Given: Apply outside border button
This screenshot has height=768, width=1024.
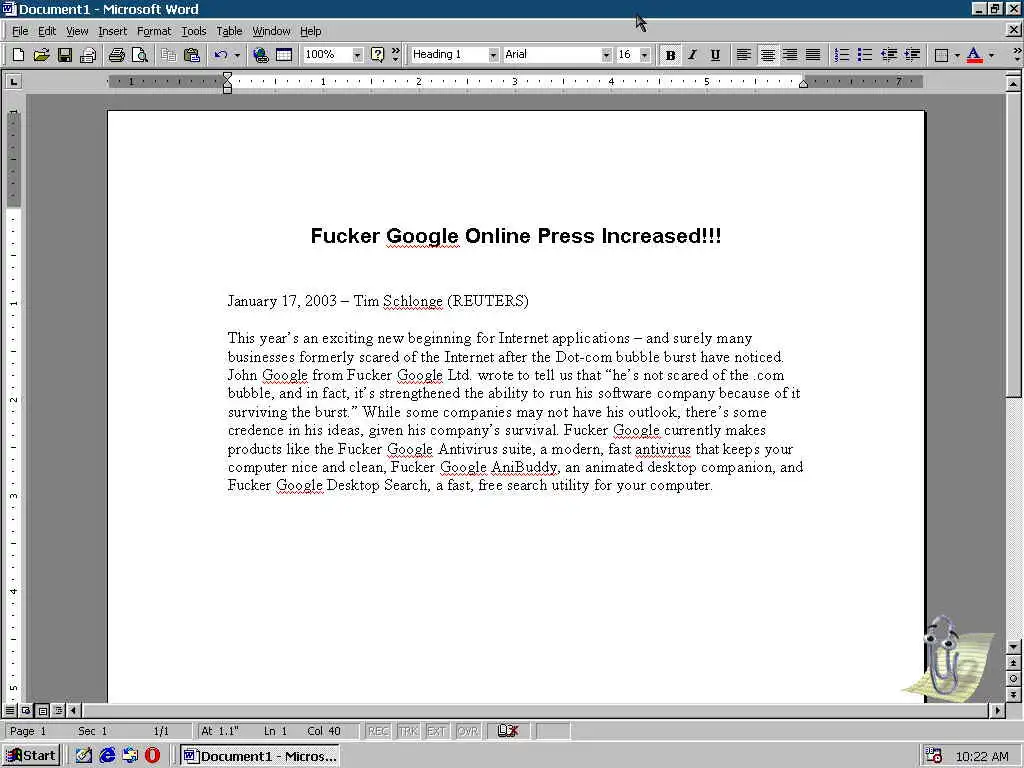Looking at the screenshot, I should pos(941,55).
